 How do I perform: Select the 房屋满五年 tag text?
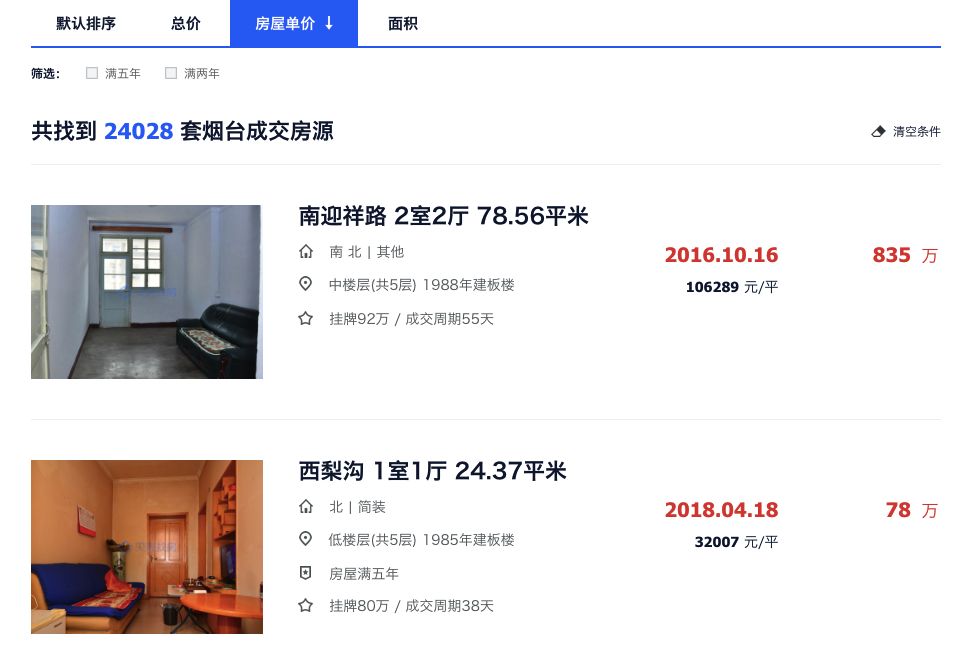364,574
